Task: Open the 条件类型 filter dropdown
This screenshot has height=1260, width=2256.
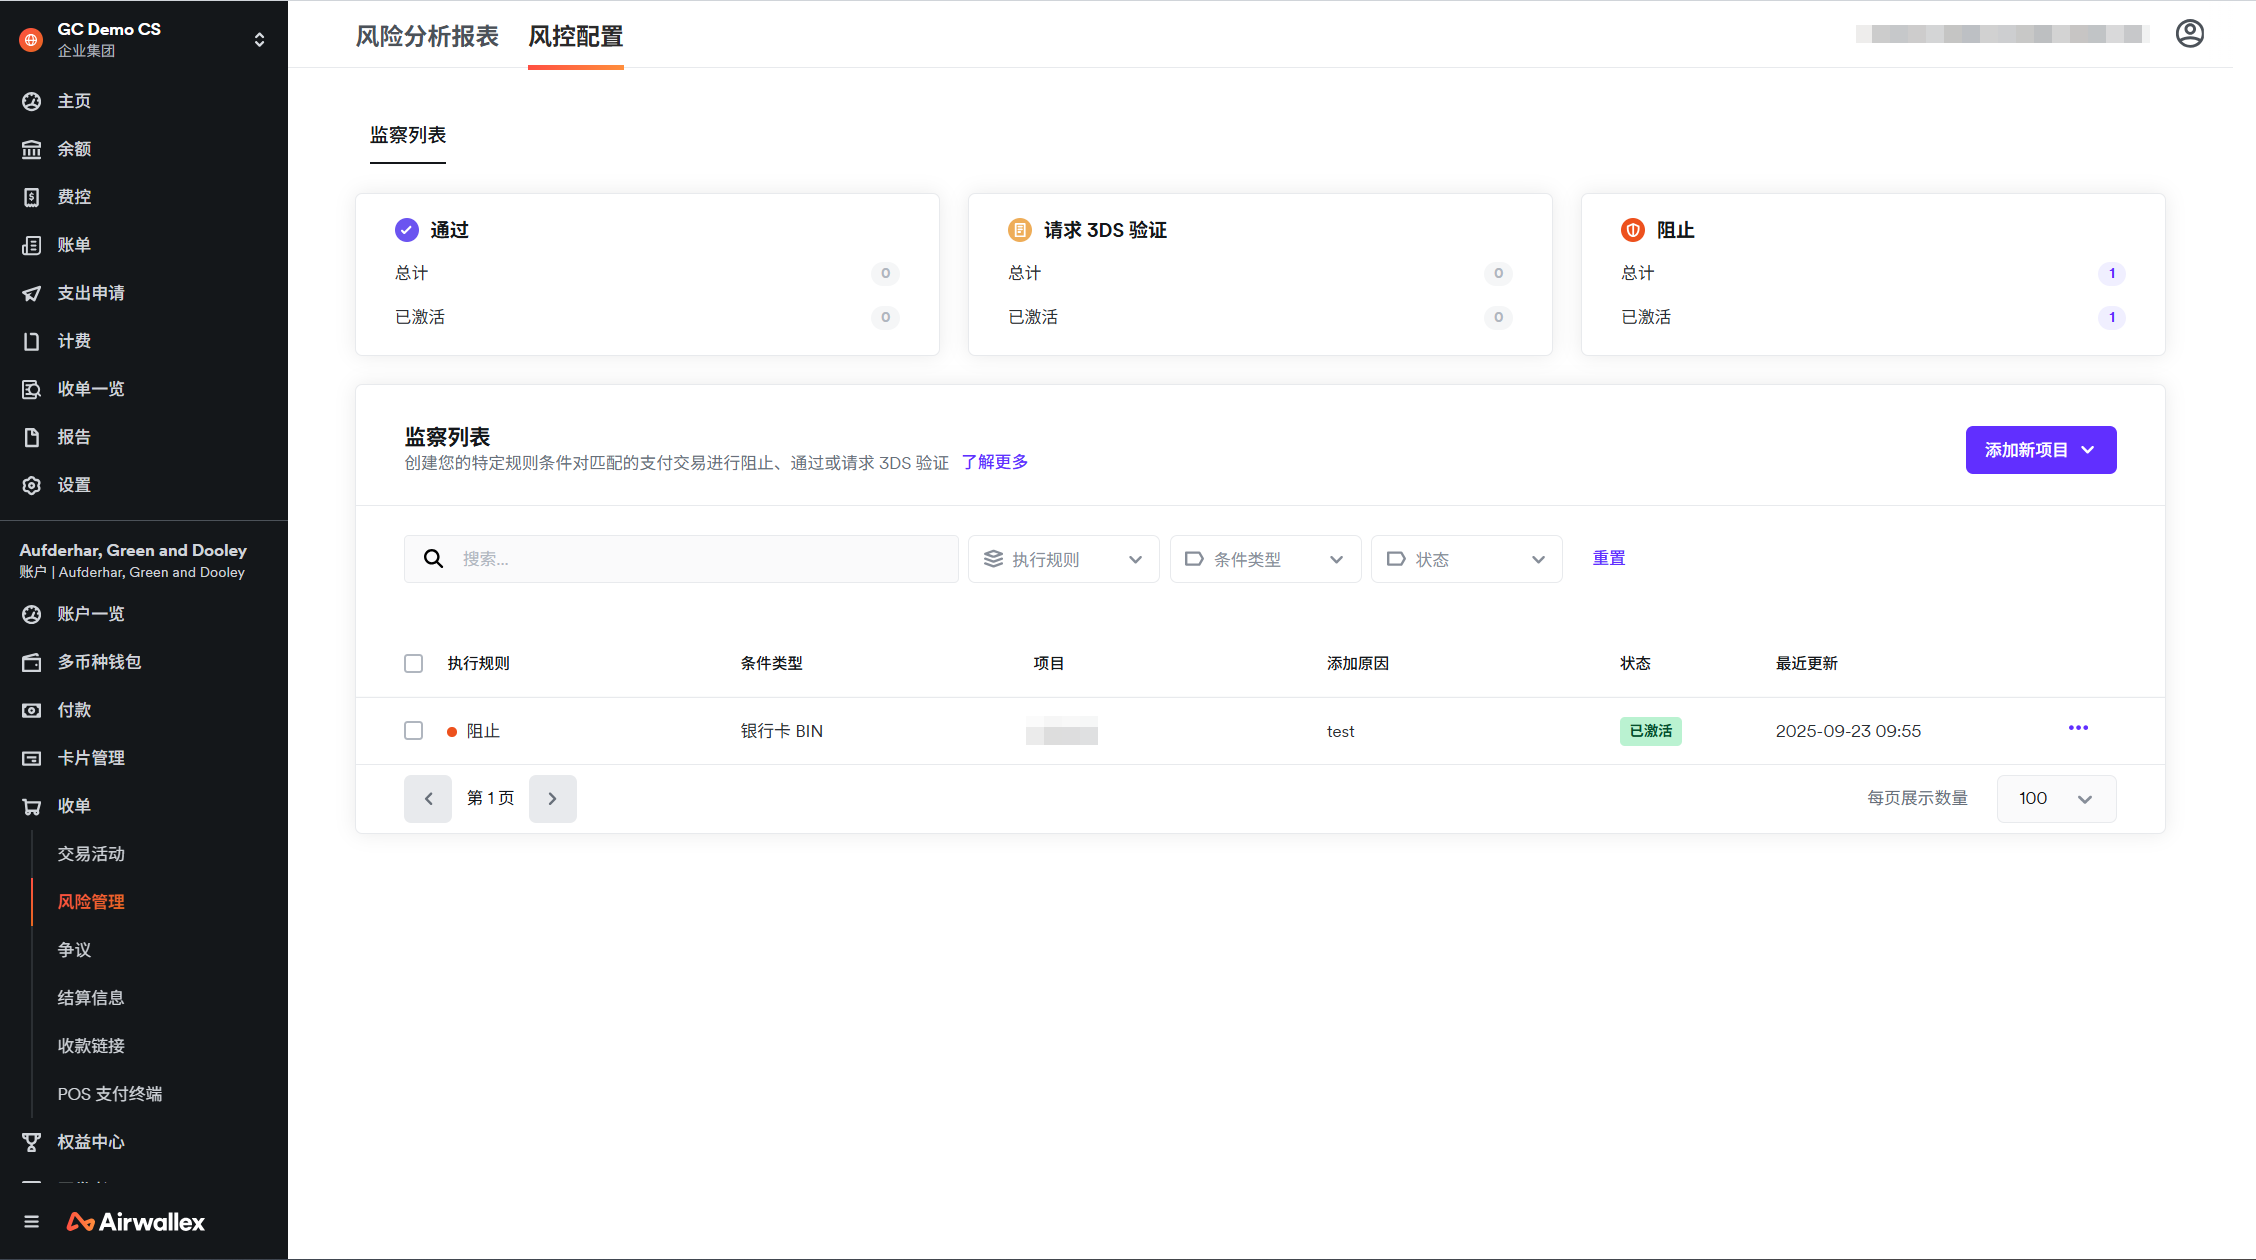Action: click(1264, 559)
